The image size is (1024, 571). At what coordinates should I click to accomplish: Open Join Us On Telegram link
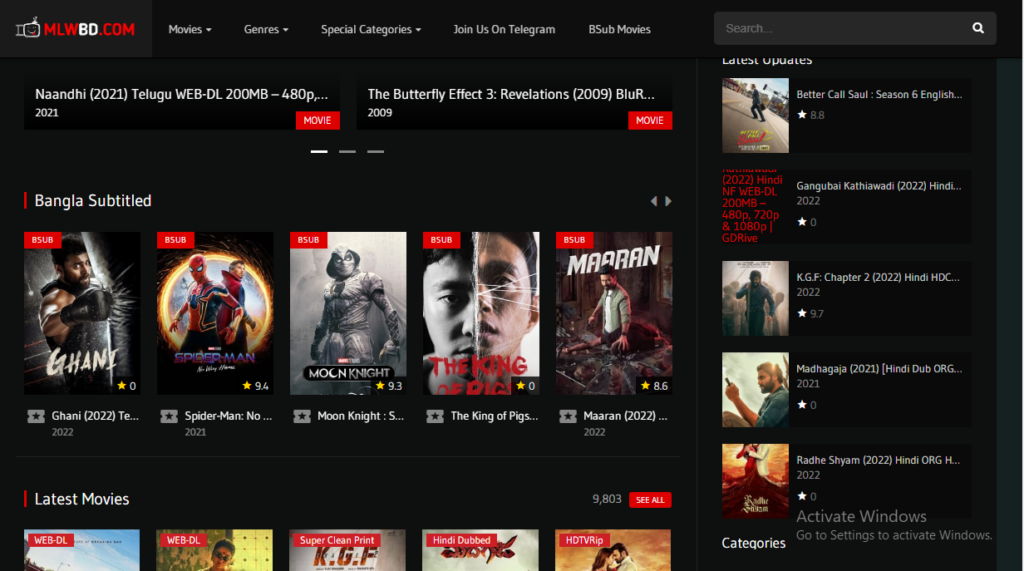pos(504,29)
